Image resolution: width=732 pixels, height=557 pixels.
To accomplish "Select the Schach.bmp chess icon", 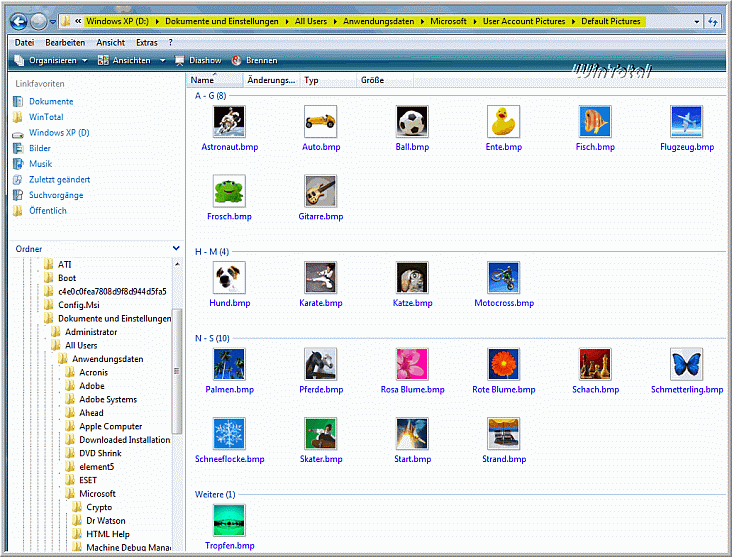I will coord(595,364).
